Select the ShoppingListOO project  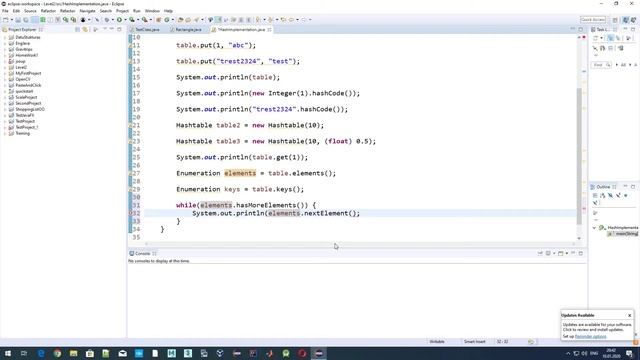pyautogui.click(x=30, y=109)
